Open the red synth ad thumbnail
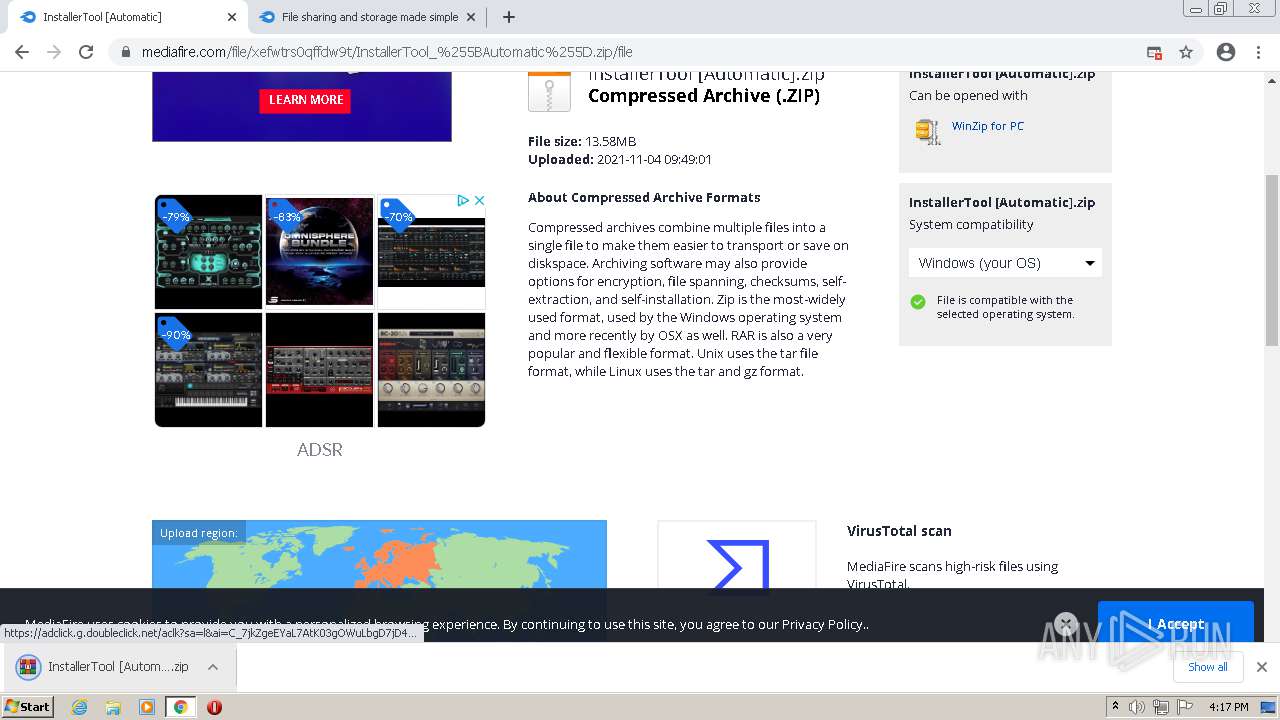The image size is (1280, 720). (319, 370)
